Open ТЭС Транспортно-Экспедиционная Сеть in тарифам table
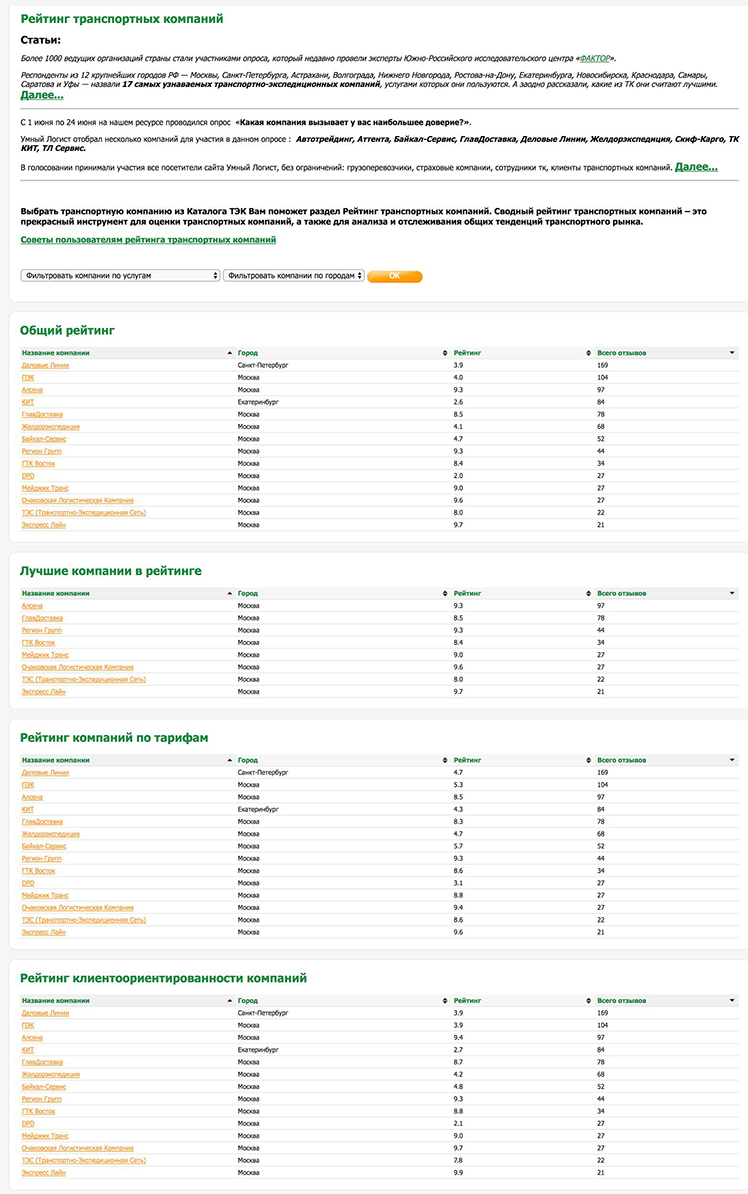748x1194 pixels. pyautogui.click(x=84, y=920)
